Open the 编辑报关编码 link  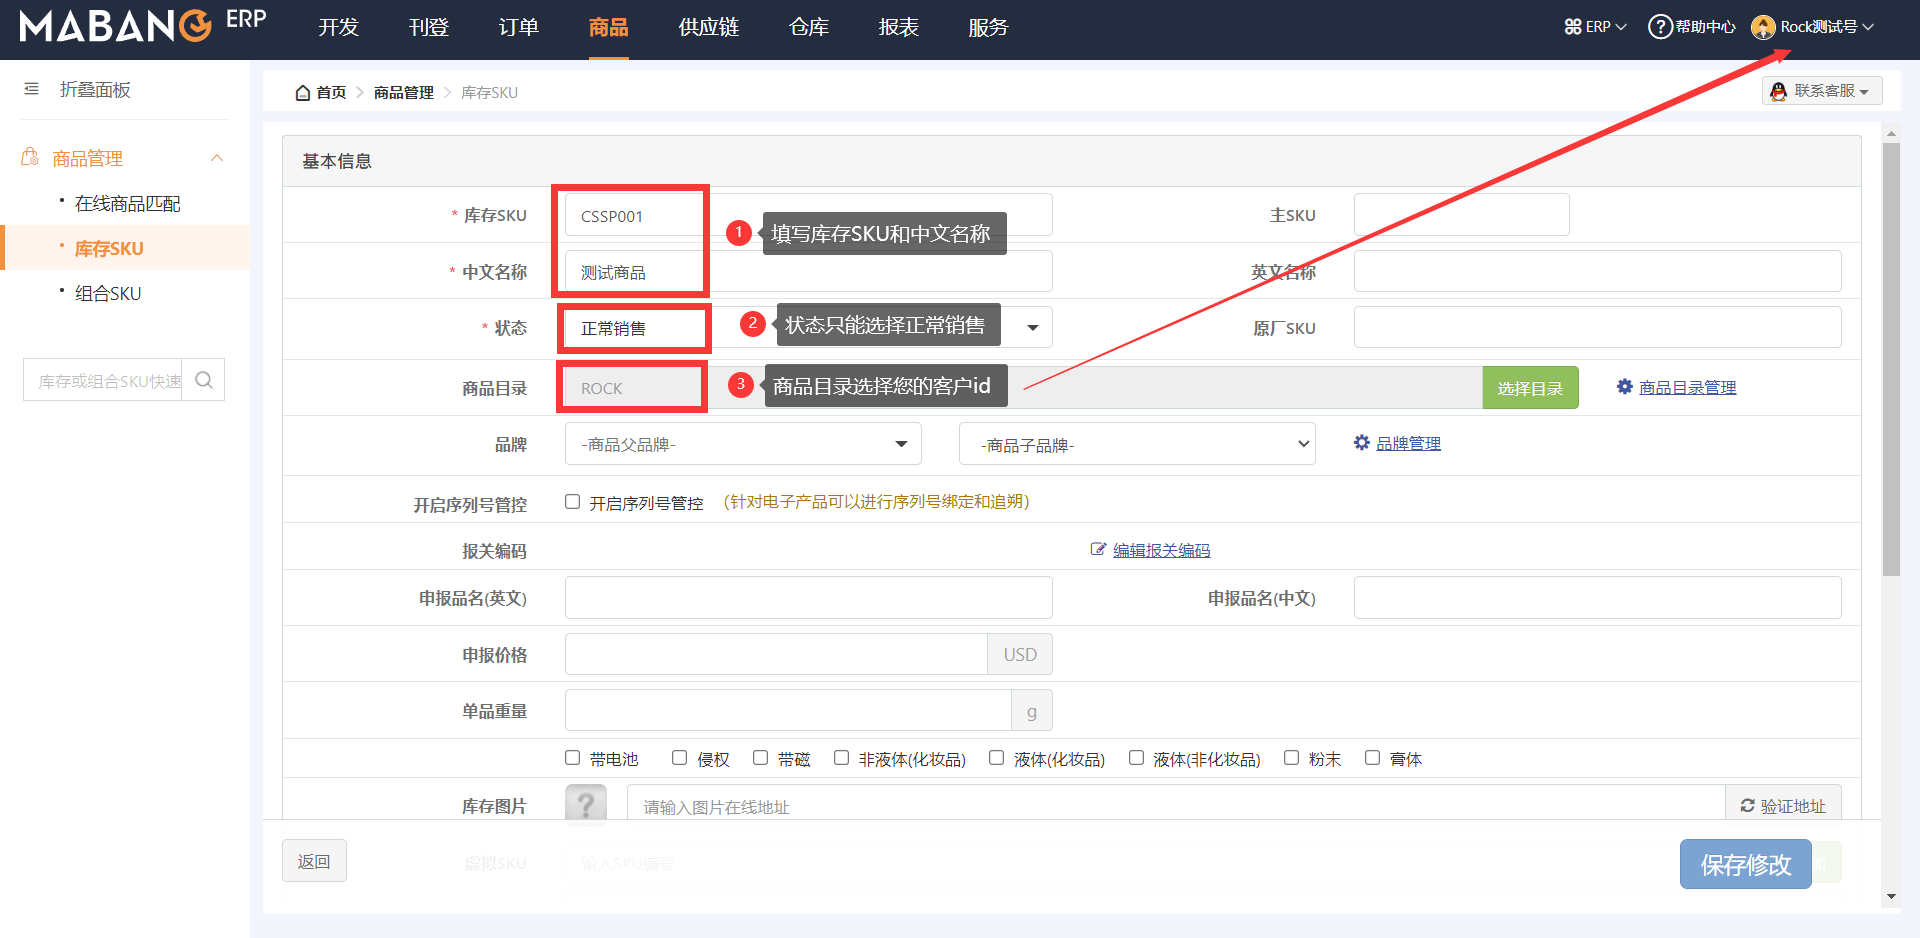(x=1162, y=551)
